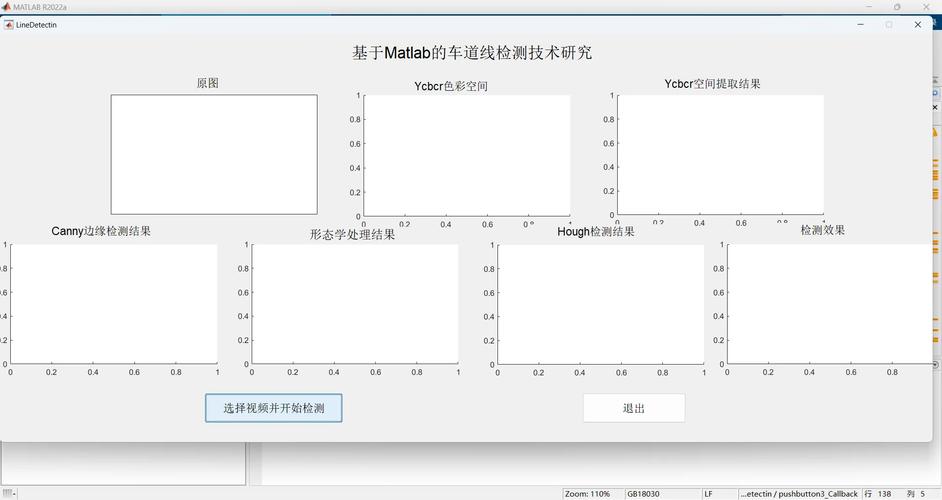Minimize the MATLAB R2022a main window
Screen dimensions: 942x500
[869, 7]
